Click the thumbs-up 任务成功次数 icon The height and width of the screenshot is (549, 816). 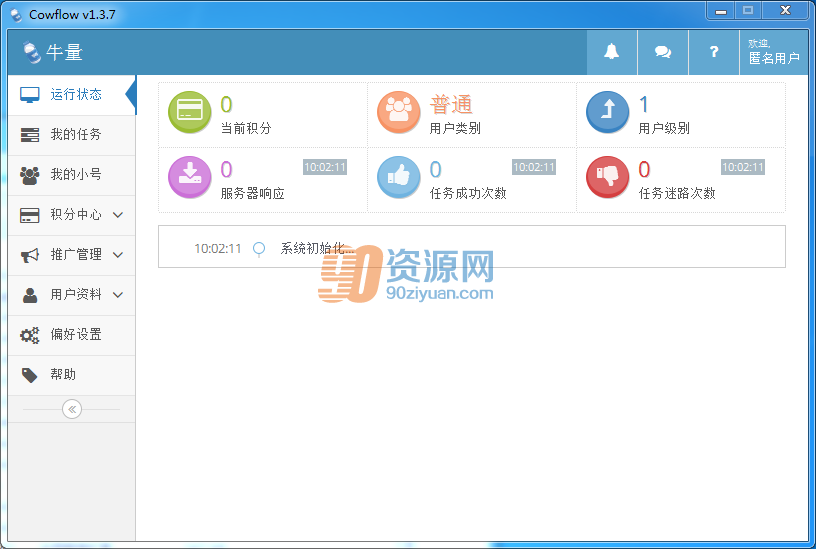[399, 177]
